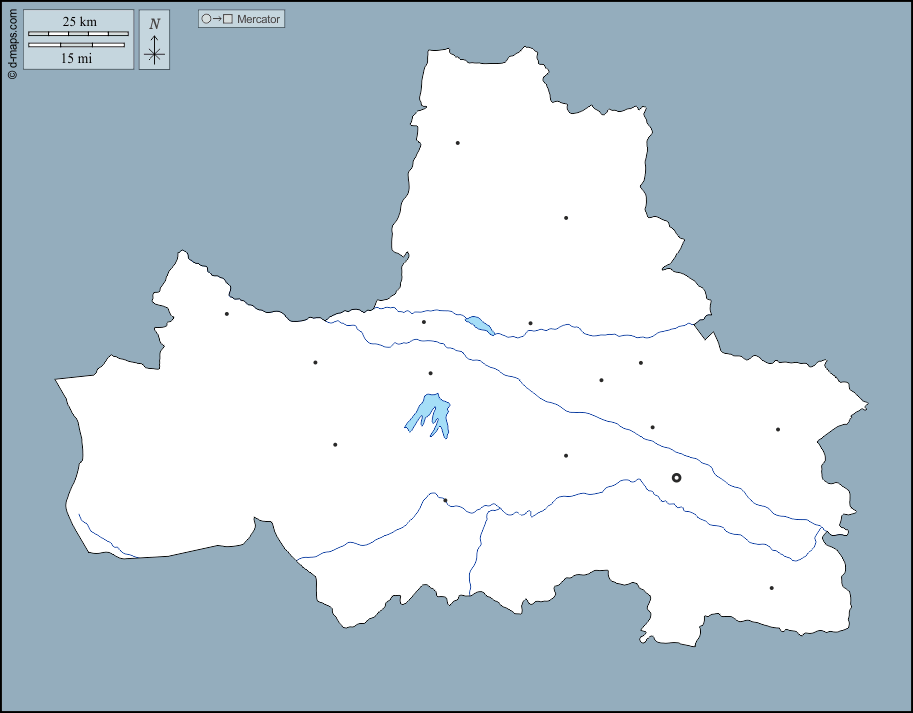This screenshot has height=713, width=913.
Task: Click the north arrow compass icon
Action: (154, 41)
